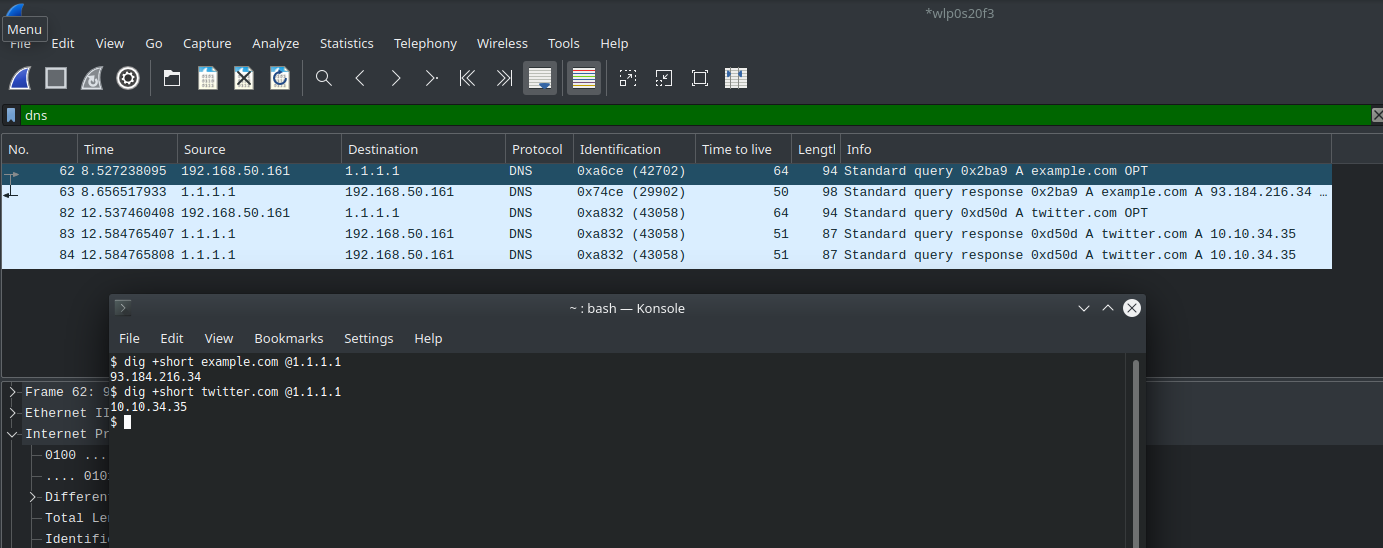The height and width of the screenshot is (548, 1383).
Task: Sort by Protocol column header
Action: click(x=539, y=149)
